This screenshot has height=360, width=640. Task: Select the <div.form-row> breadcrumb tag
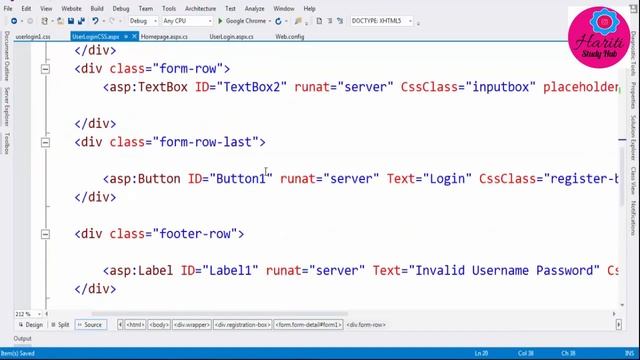pos(366,325)
